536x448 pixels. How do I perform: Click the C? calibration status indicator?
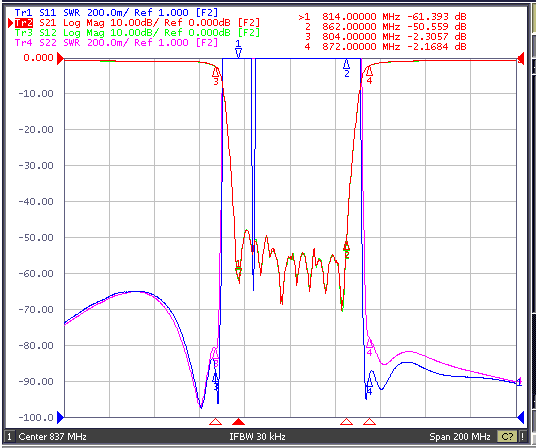507,437
